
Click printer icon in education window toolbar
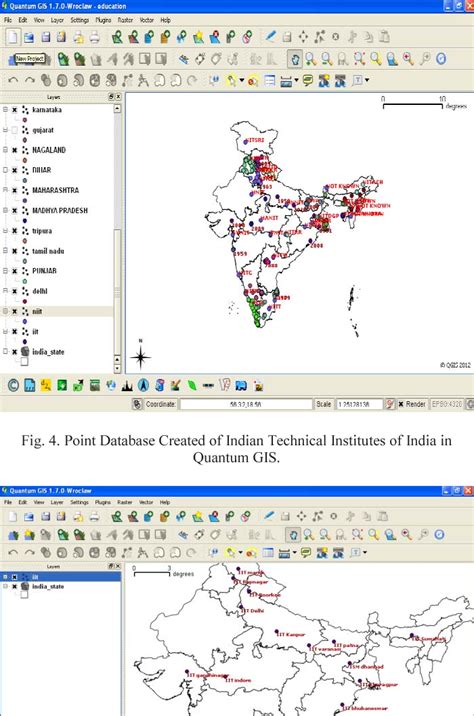coord(94,37)
